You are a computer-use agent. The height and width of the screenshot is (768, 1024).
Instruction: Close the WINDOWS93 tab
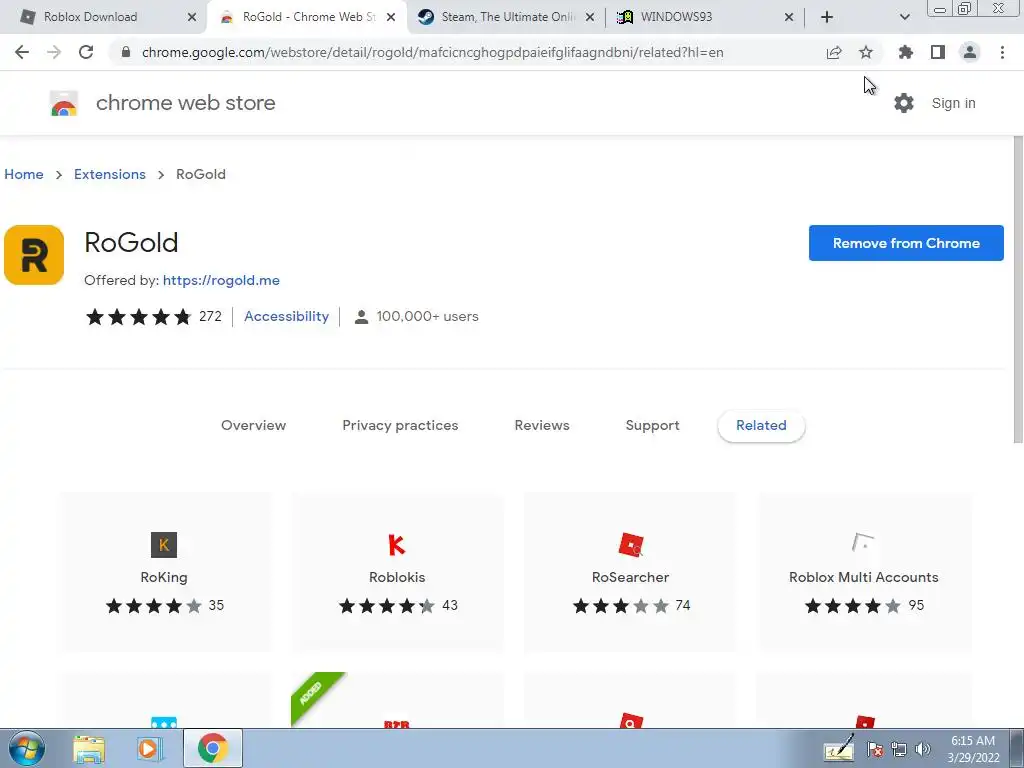point(789,17)
